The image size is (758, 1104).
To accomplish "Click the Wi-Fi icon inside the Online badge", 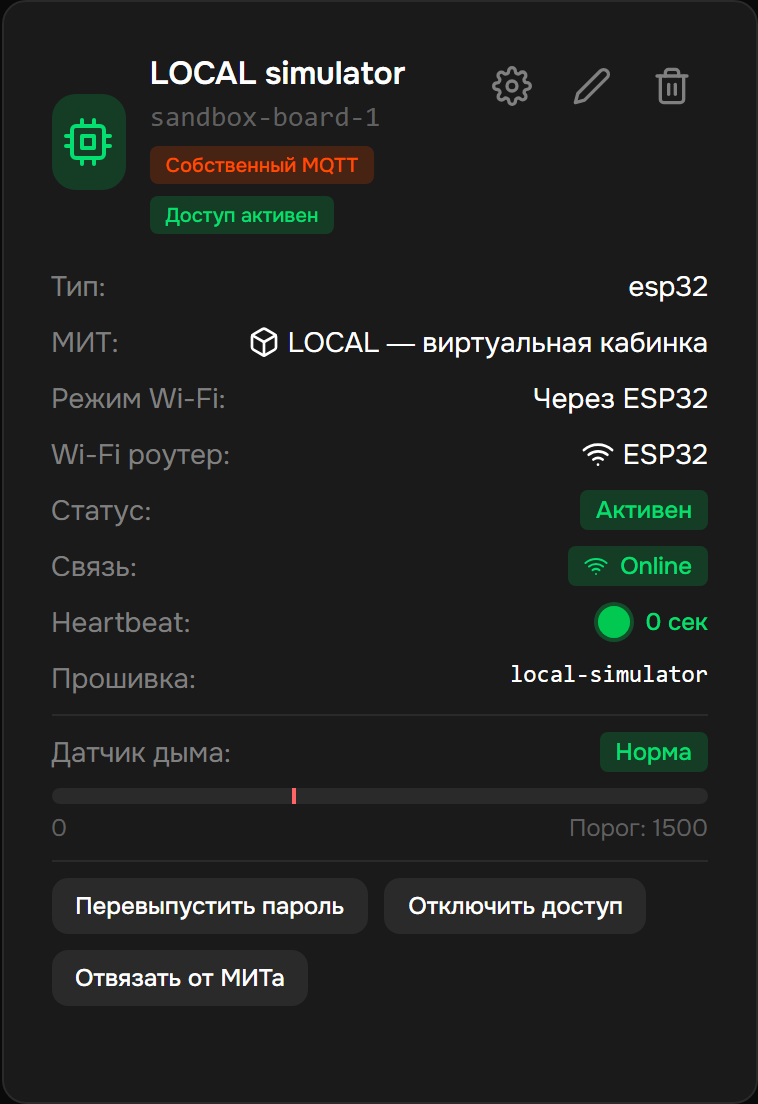I will coord(596,566).
